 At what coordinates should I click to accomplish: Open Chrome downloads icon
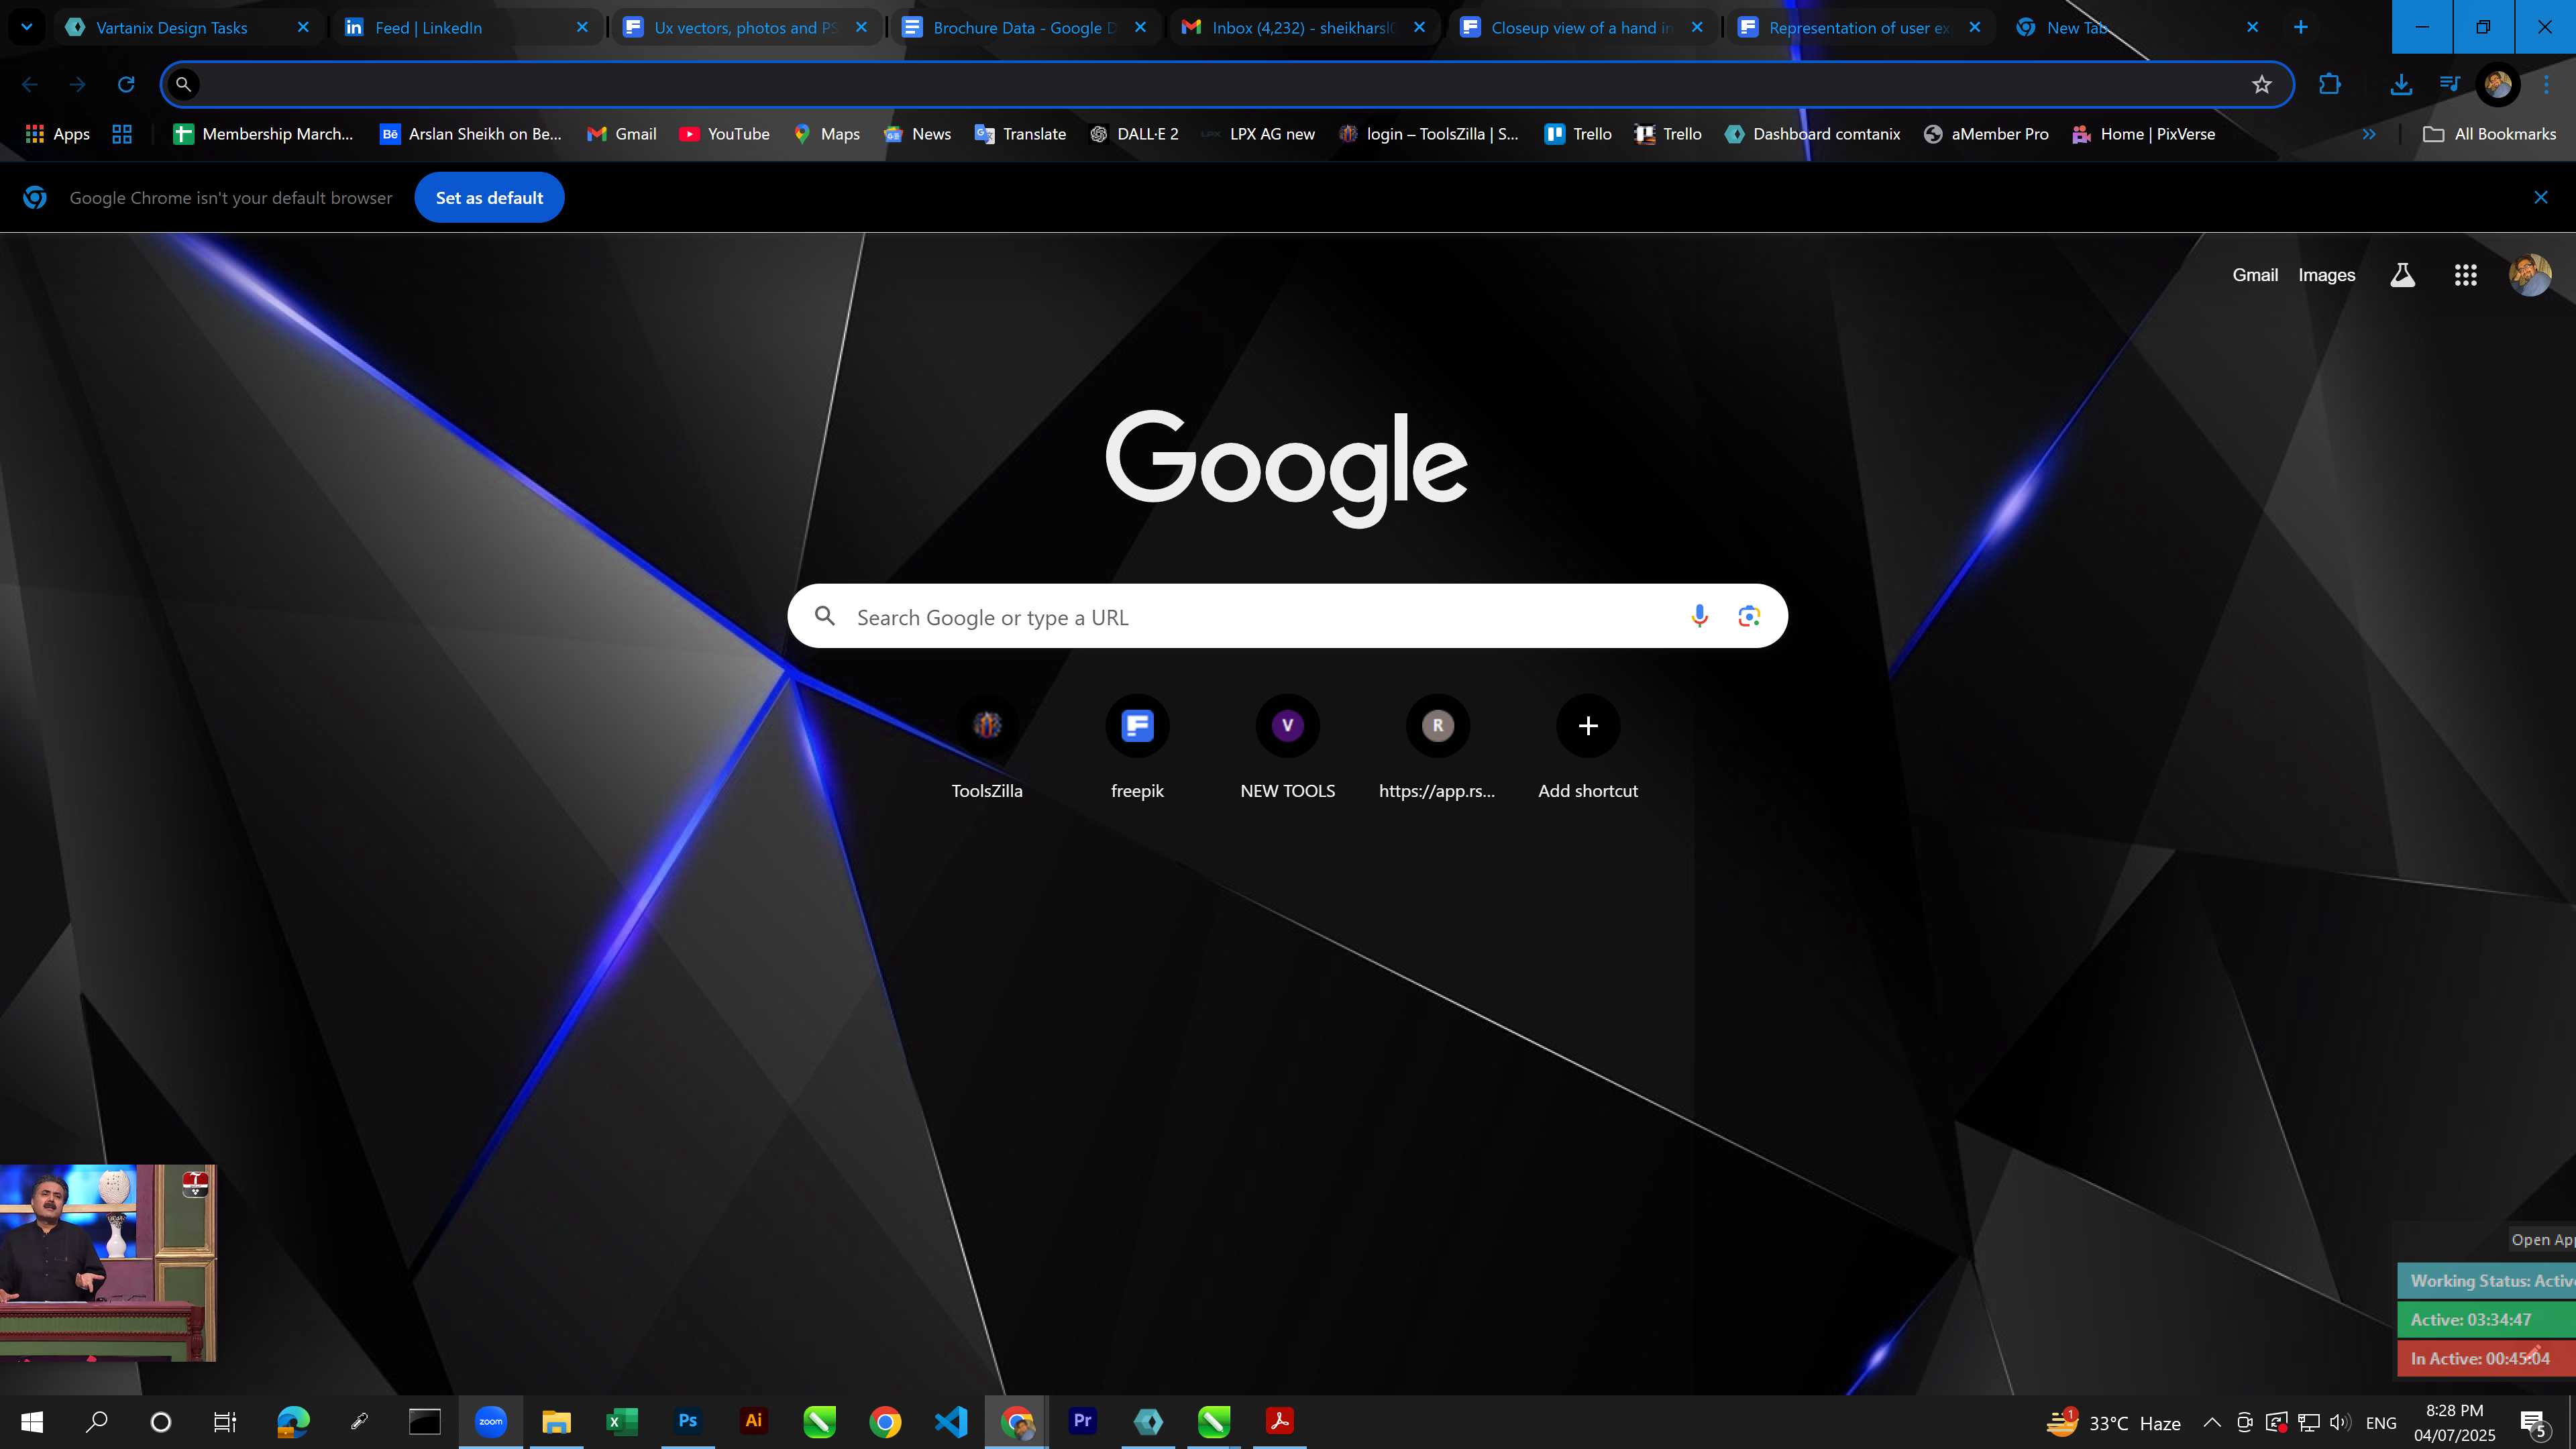2401,84
